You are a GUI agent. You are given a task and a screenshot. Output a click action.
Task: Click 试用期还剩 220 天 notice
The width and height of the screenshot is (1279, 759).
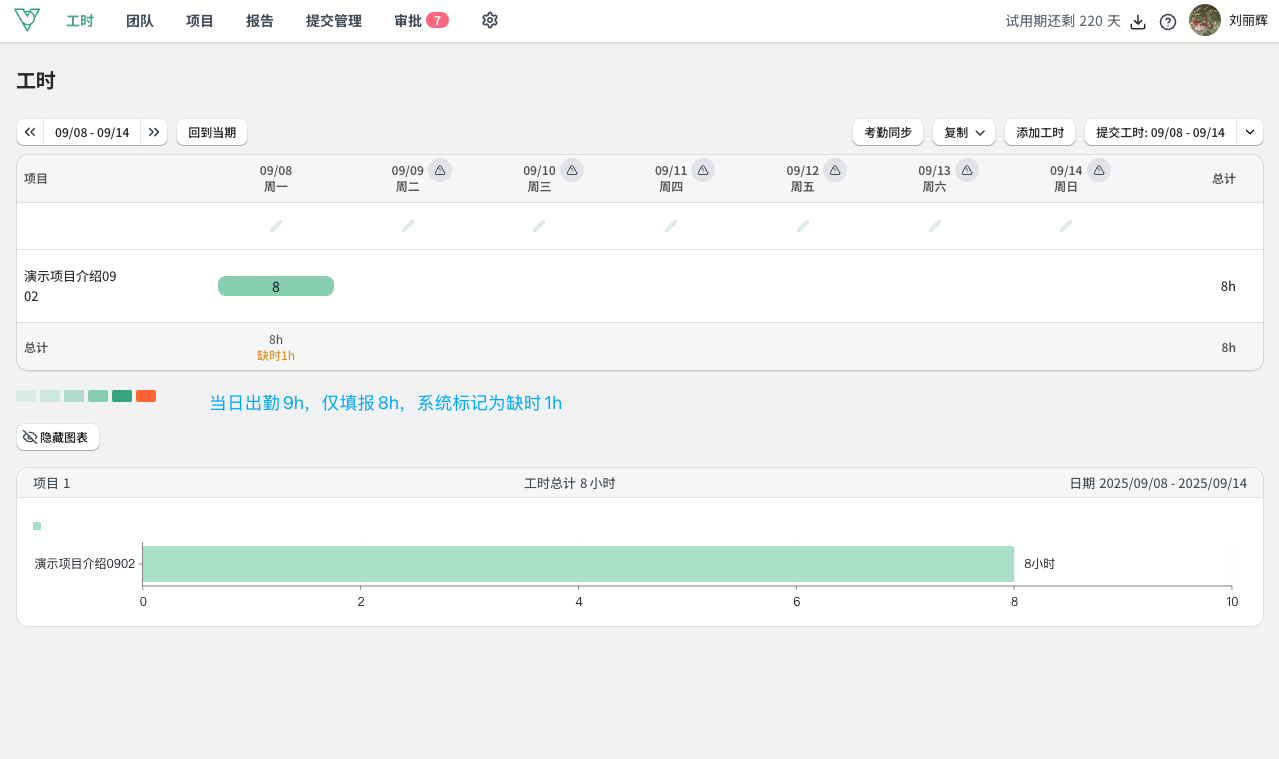pyautogui.click(x=1063, y=21)
